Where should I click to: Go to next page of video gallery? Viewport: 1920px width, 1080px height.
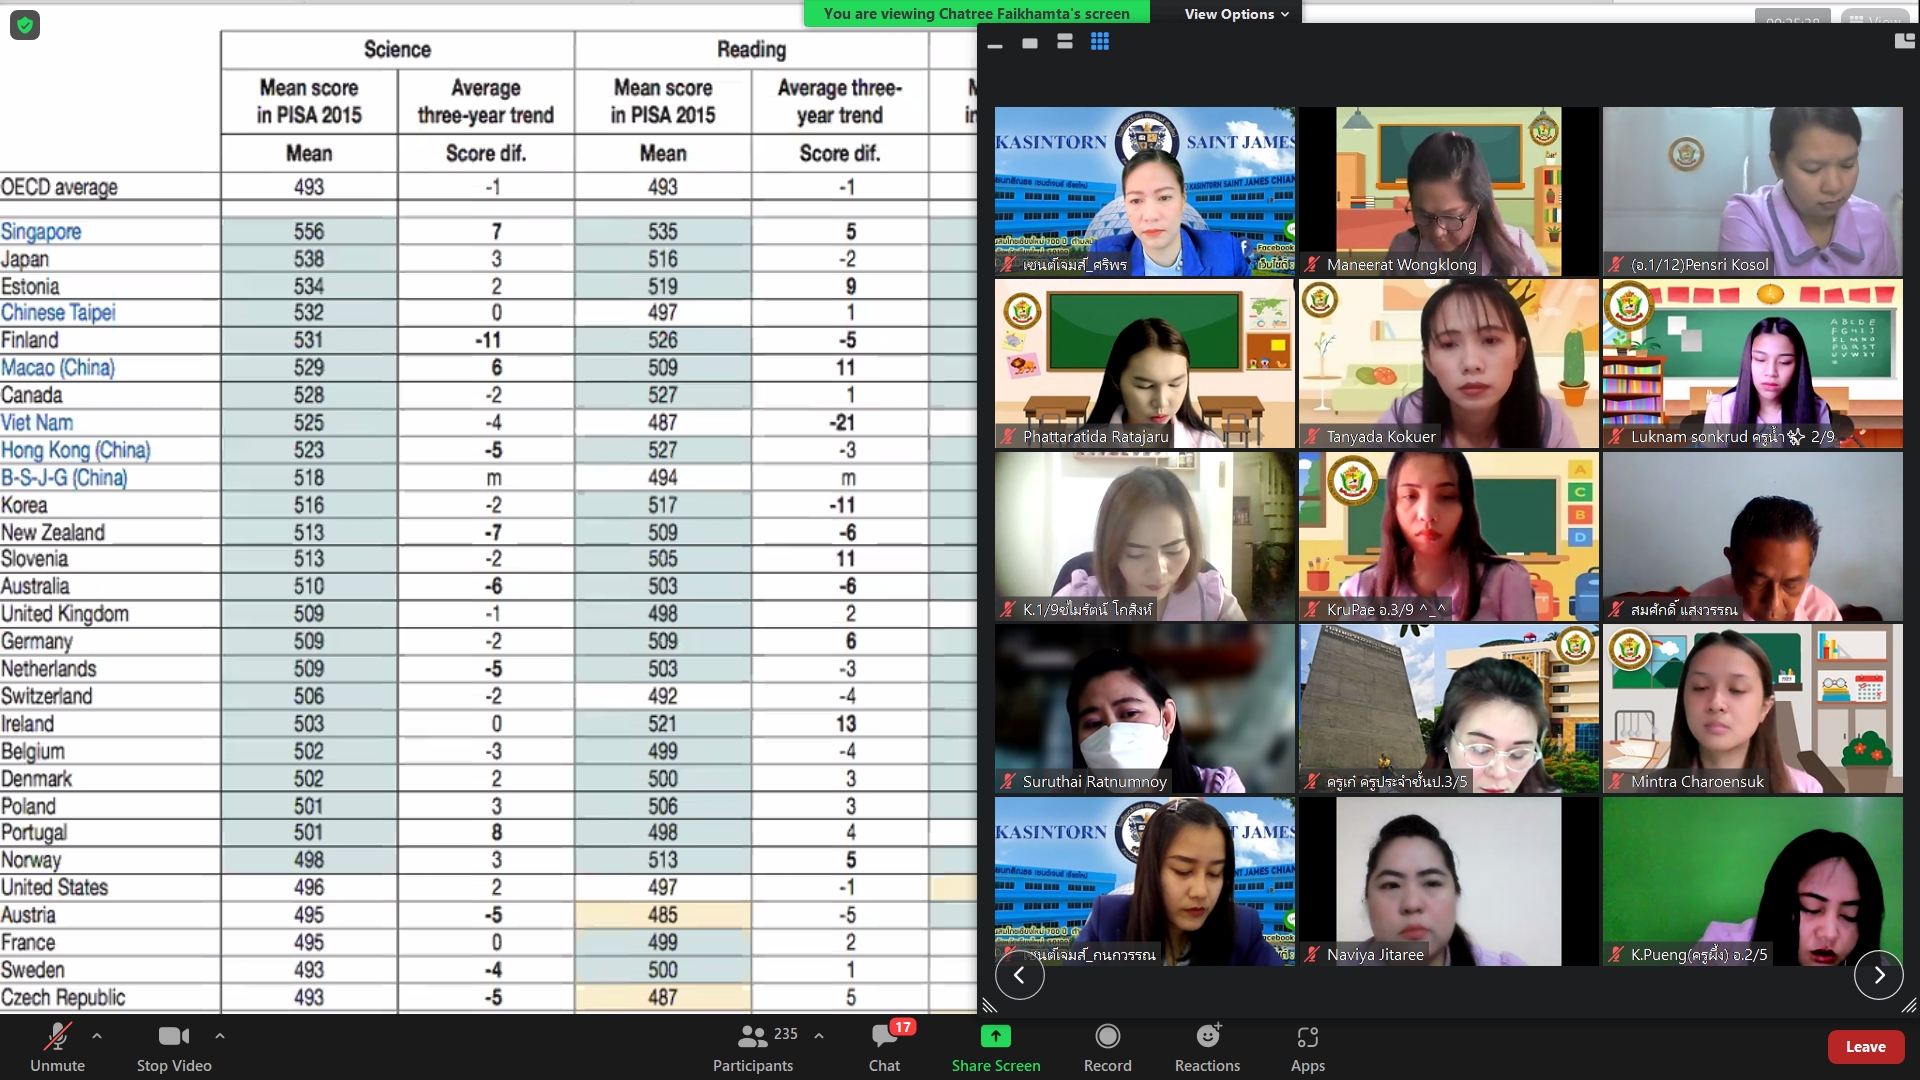(1878, 975)
